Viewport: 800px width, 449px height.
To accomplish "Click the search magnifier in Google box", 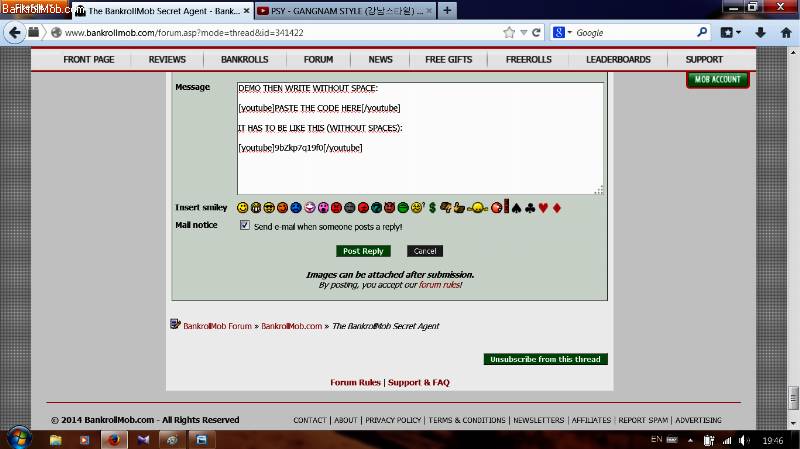I will click(702, 32).
